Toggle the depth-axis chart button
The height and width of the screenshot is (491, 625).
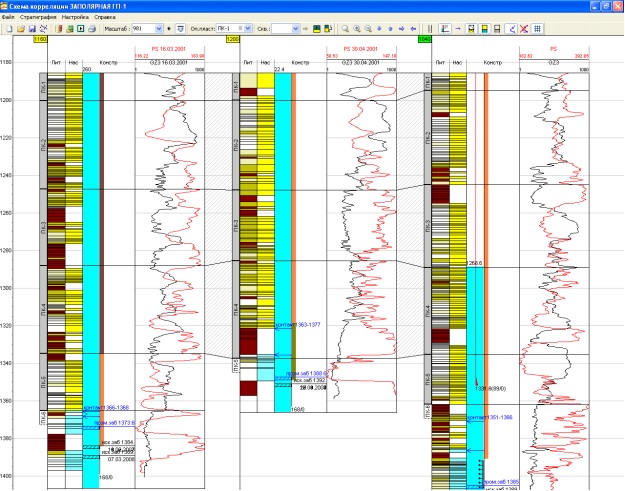(x=445, y=29)
